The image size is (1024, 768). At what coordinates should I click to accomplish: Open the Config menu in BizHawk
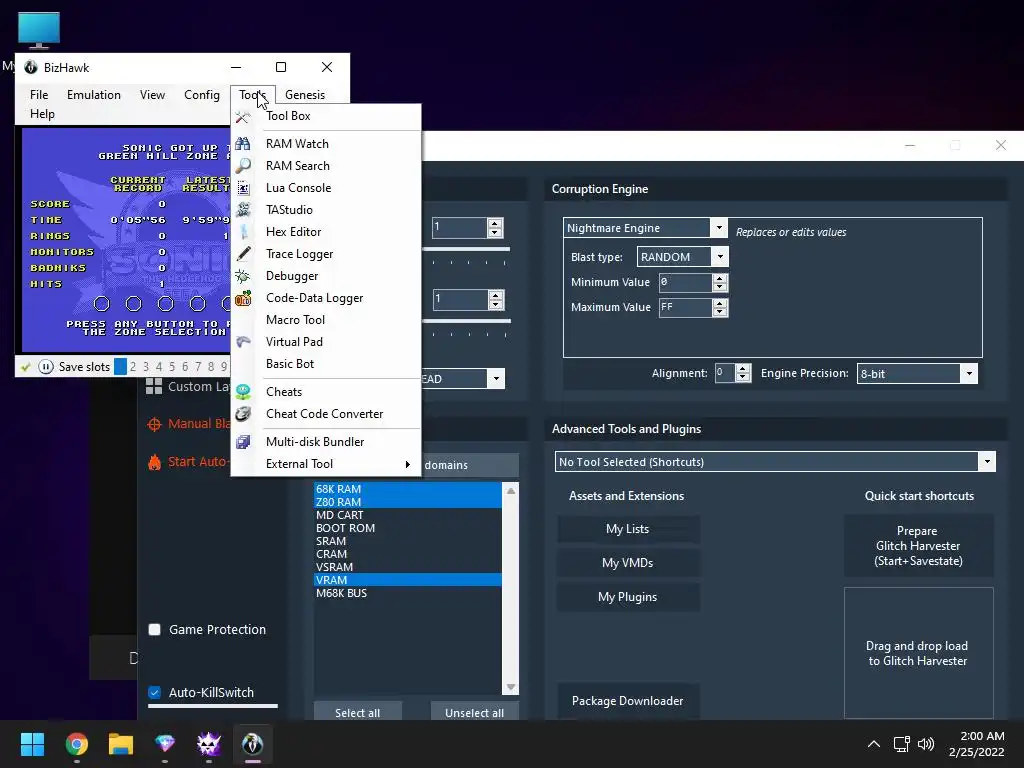click(x=202, y=95)
